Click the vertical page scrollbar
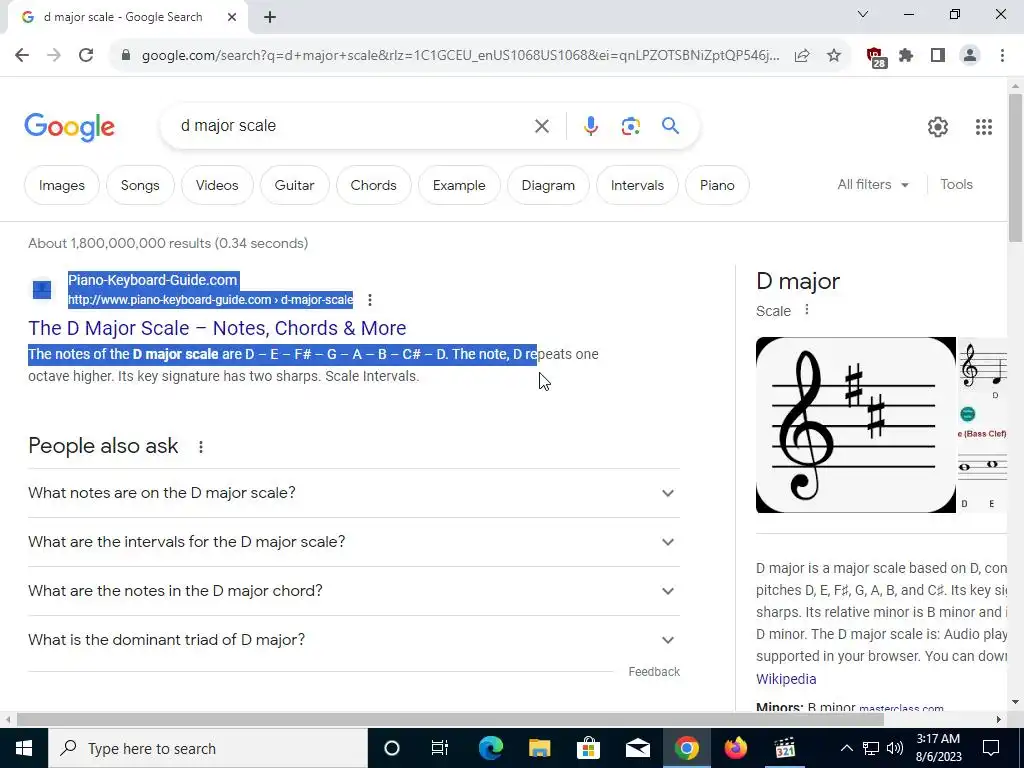Viewport: 1024px width, 768px height. click(x=1015, y=168)
